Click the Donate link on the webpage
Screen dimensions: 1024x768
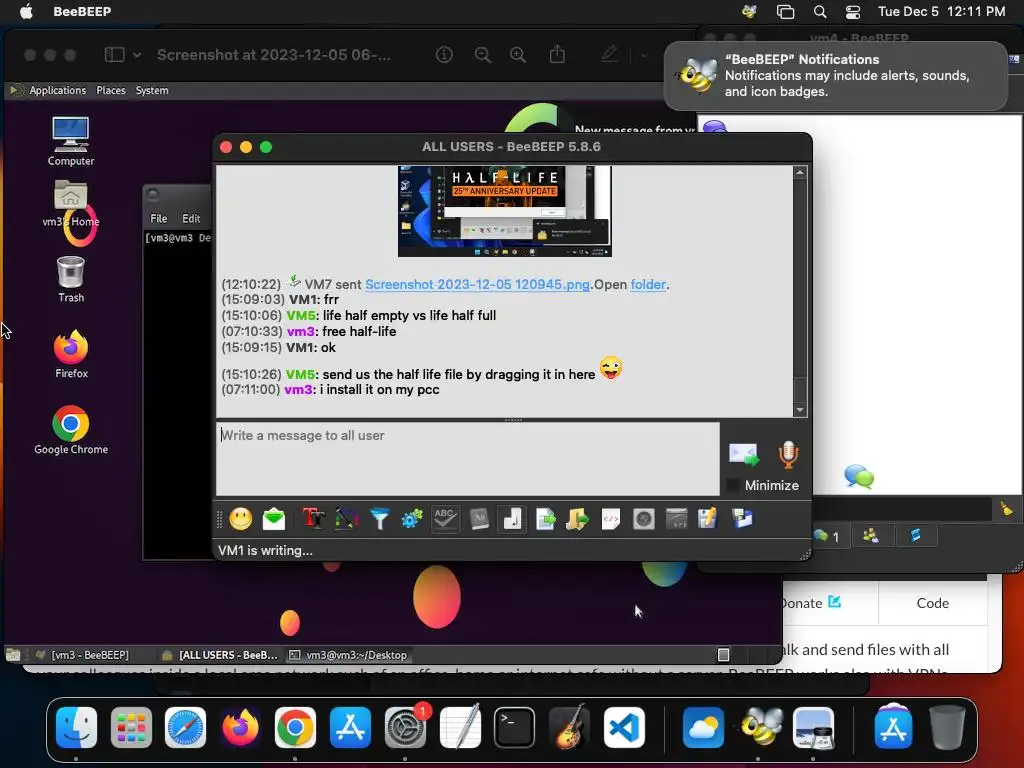[x=810, y=603]
